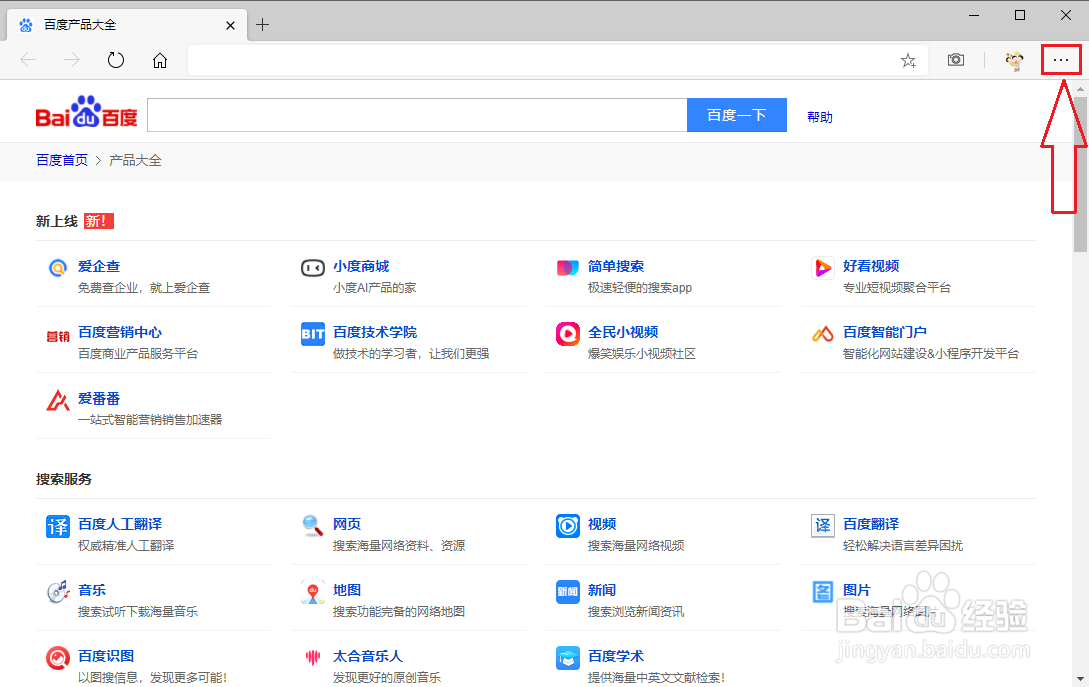Click the Baidu logo

coord(87,113)
